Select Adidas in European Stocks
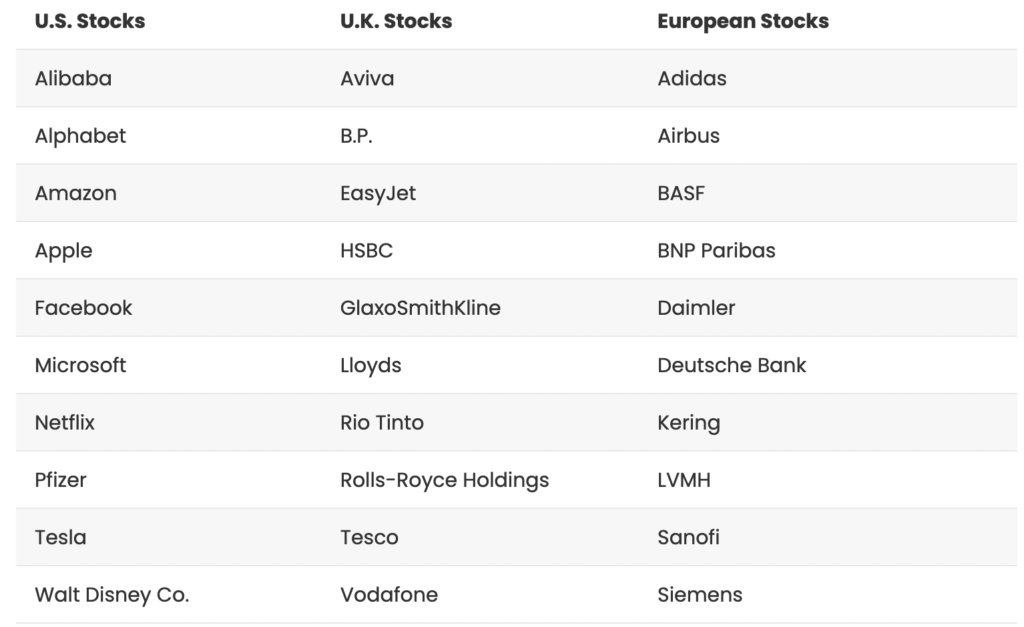The width and height of the screenshot is (1024, 627). pyautogui.click(x=692, y=78)
